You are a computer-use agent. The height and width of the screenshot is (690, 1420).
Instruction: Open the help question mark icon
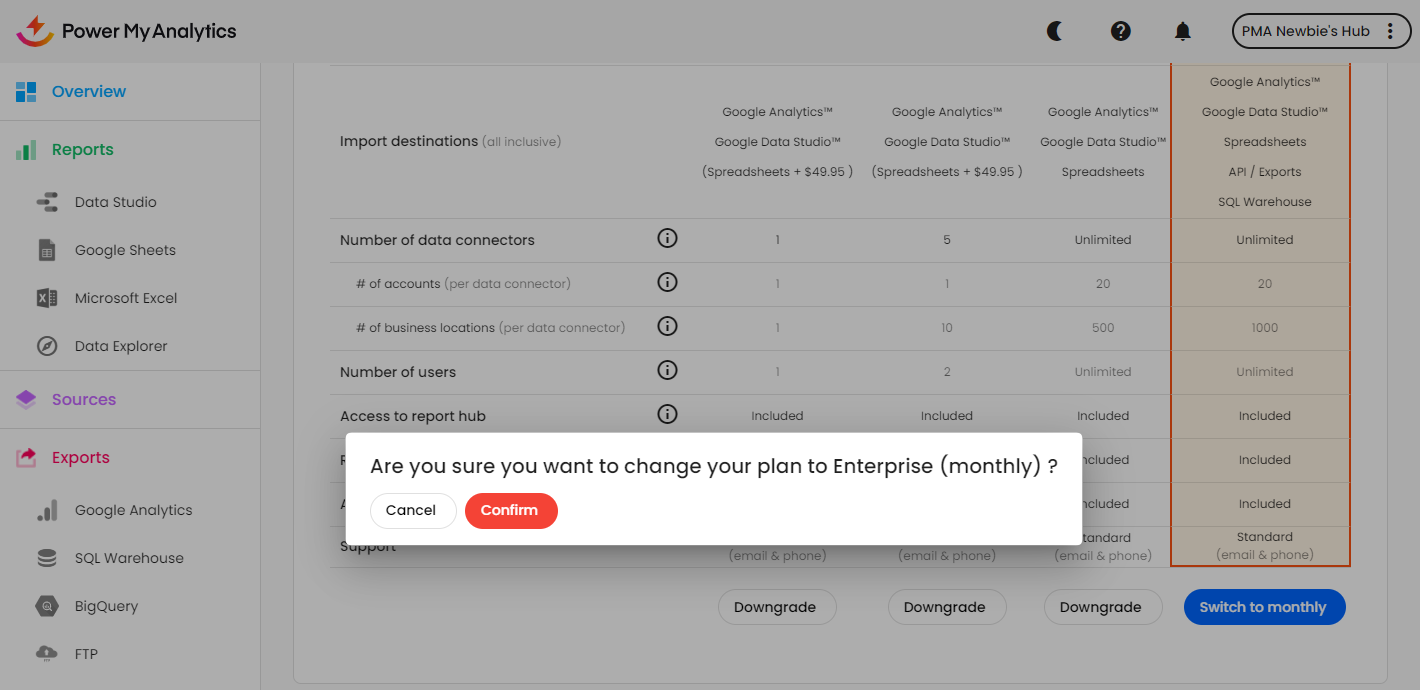click(1121, 31)
